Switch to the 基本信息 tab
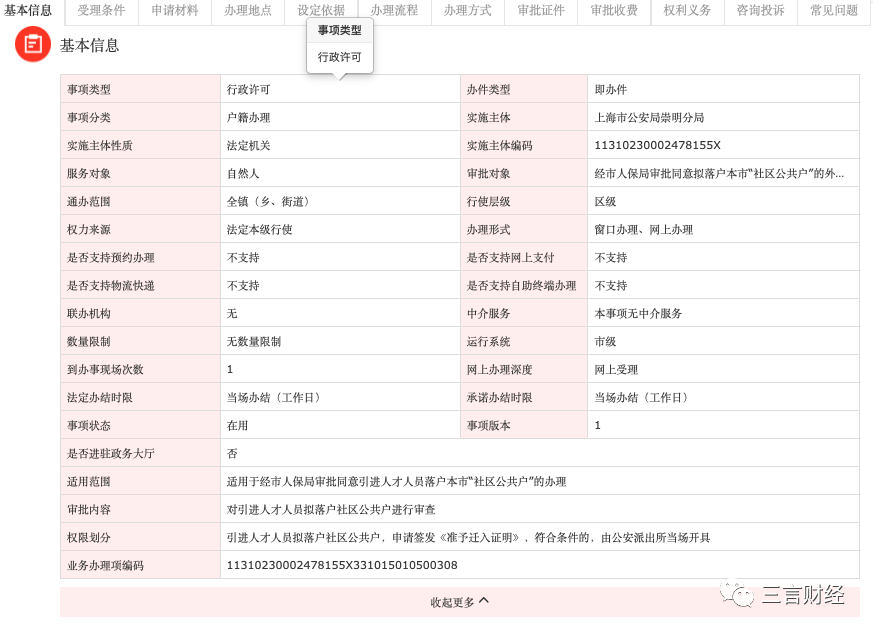The image size is (873, 633). [x=28, y=10]
